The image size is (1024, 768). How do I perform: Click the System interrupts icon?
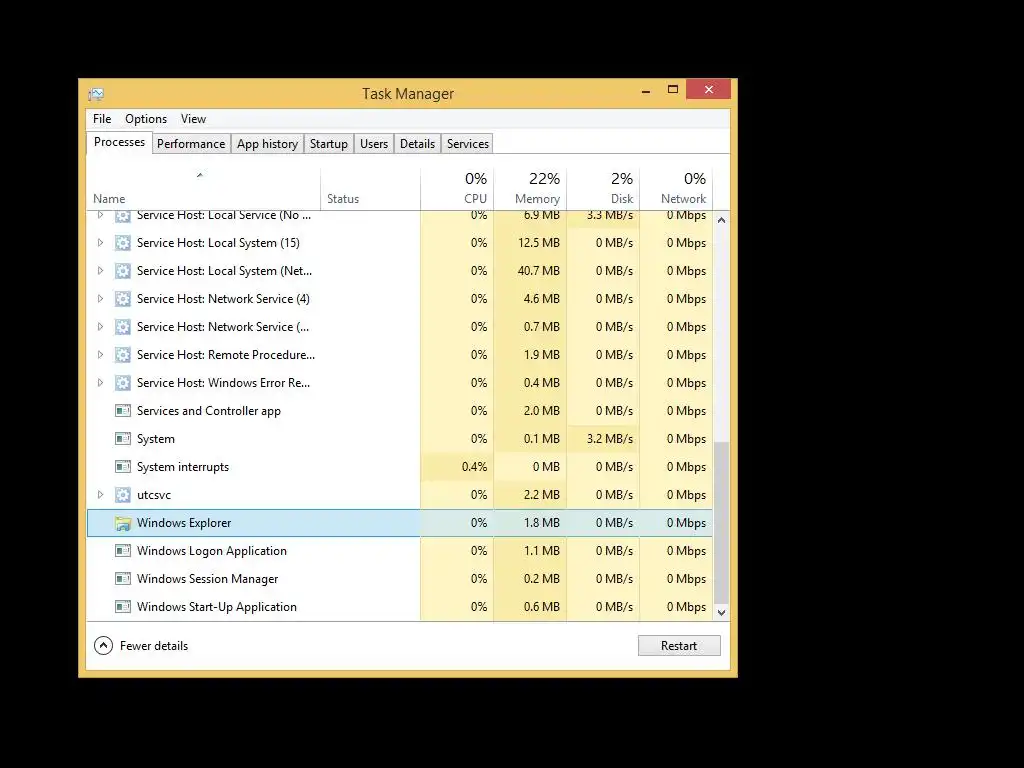(123, 467)
